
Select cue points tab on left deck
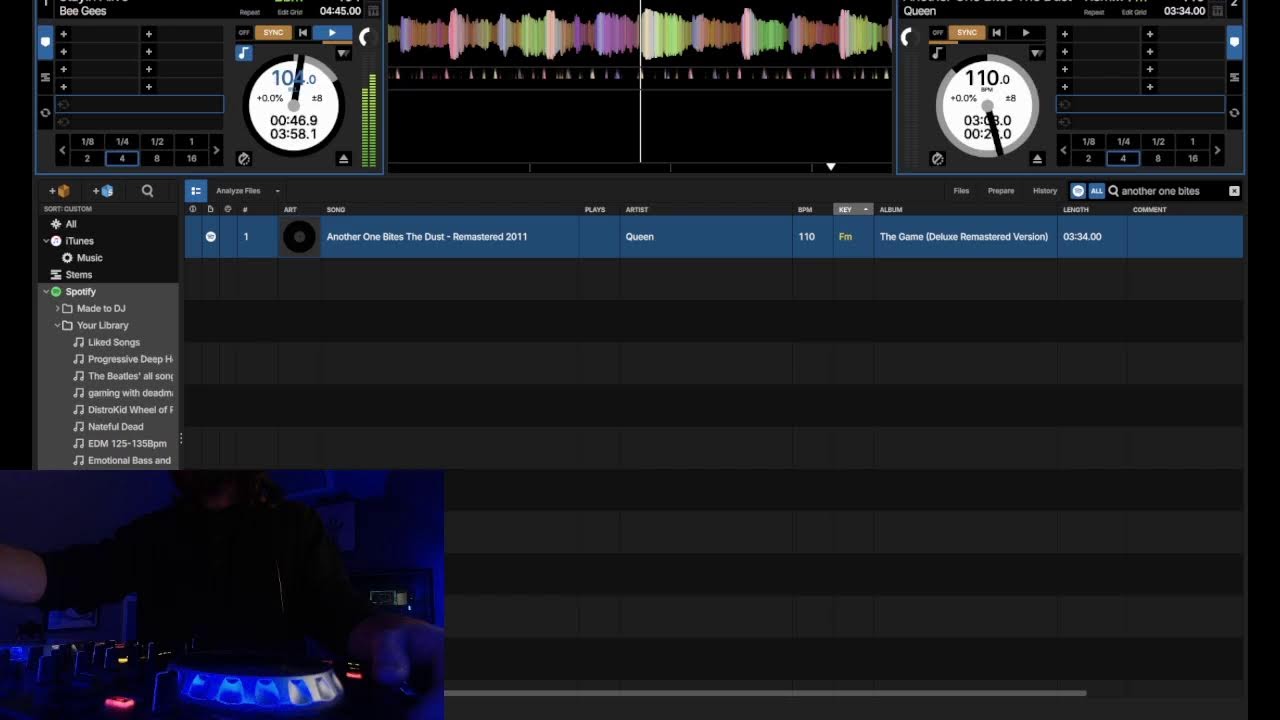click(x=45, y=42)
